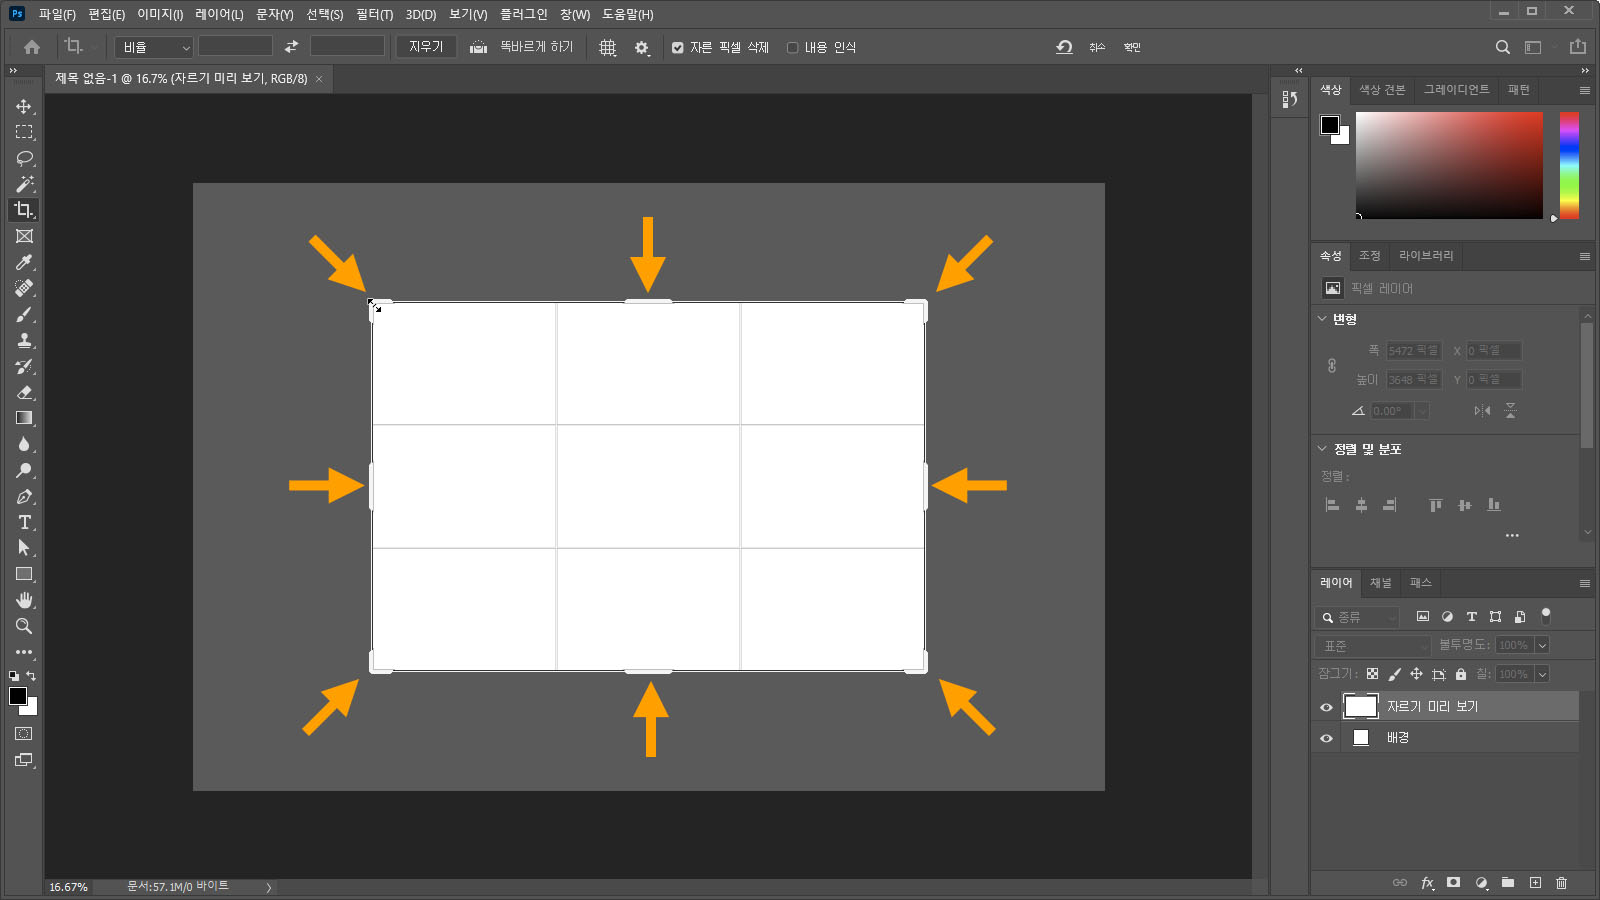Add a layer mask
1600x900 pixels.
coord(1453,883)
